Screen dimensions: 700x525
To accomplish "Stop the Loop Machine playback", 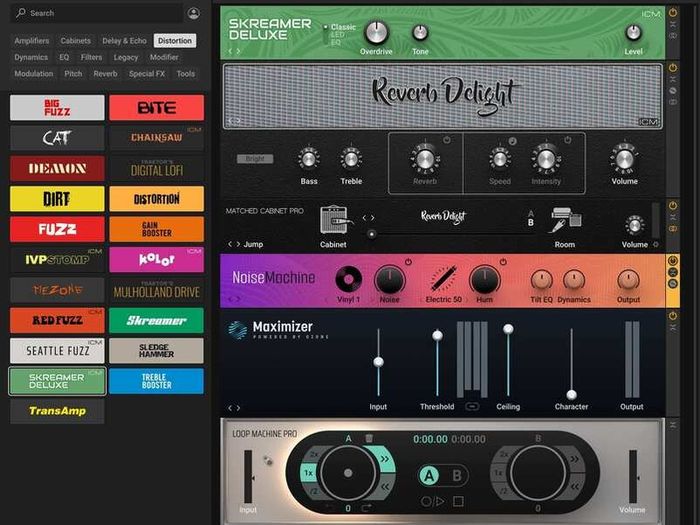I will pyautogui.click(x=458, y=501).
